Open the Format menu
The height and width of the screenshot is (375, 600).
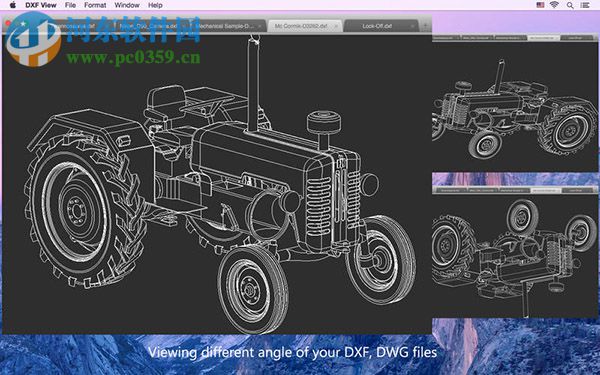(x=95, y=5)
